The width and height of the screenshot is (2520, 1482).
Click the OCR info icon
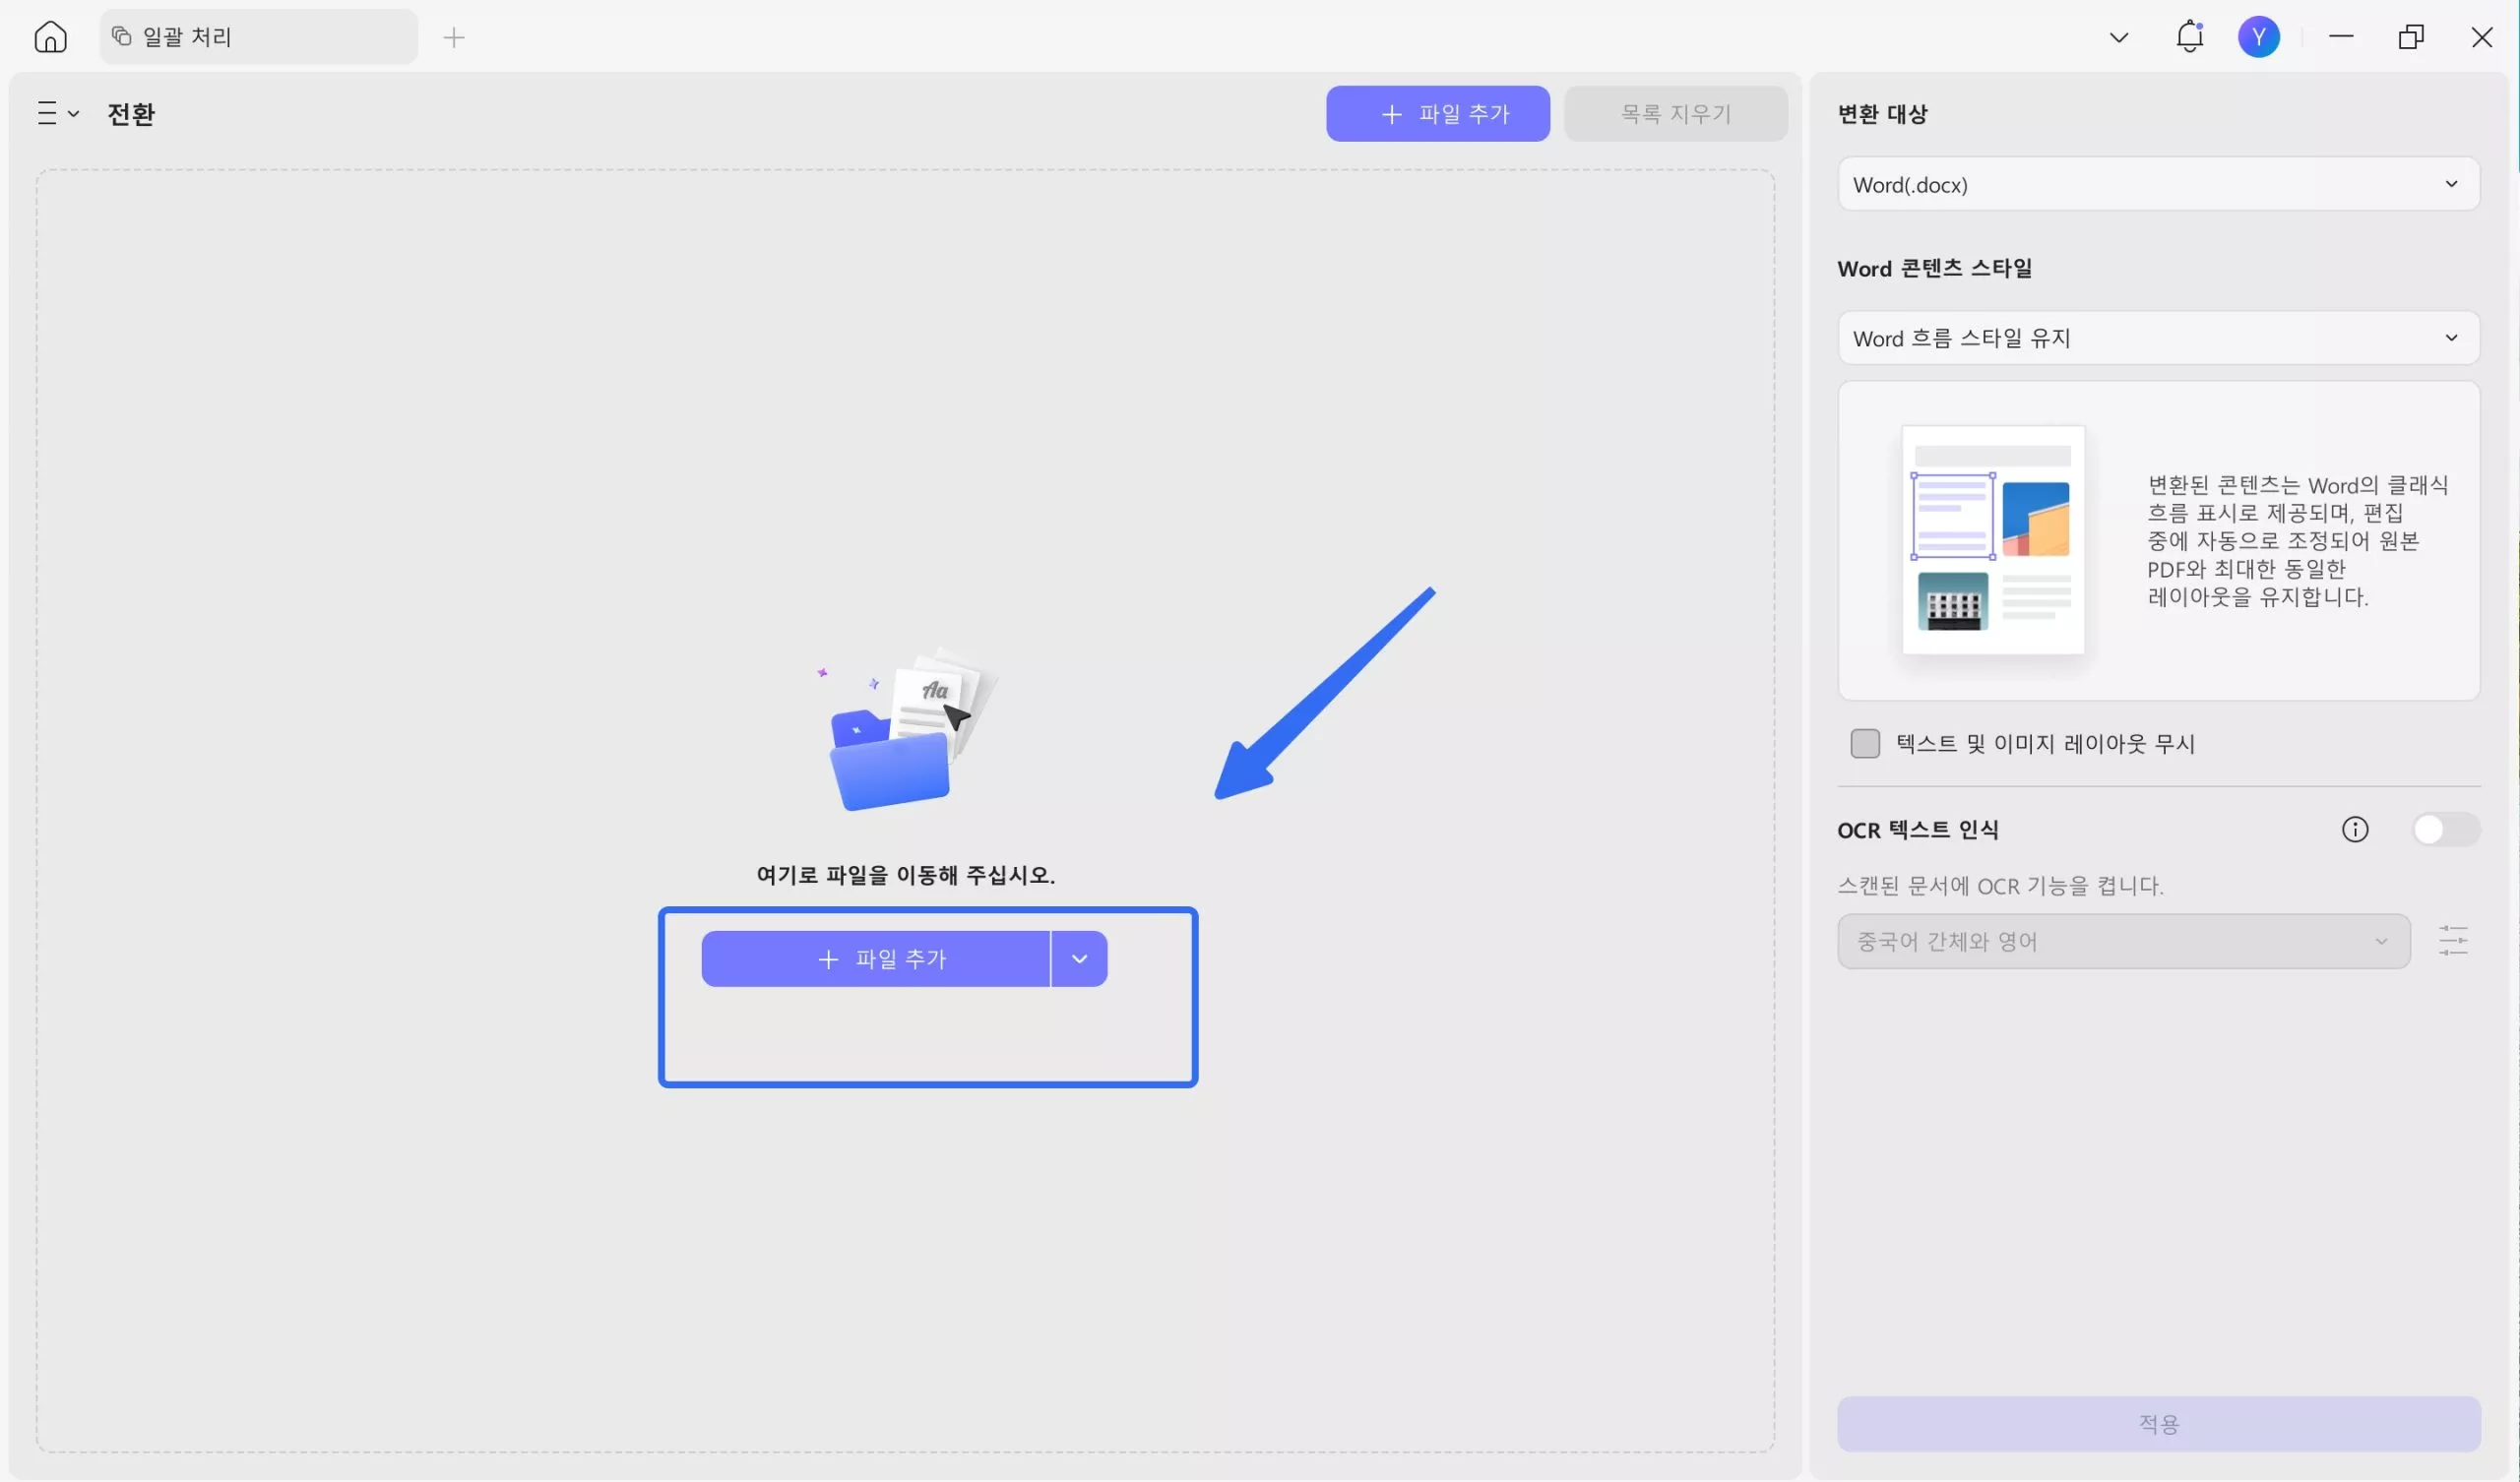(x=2354, y=829)
